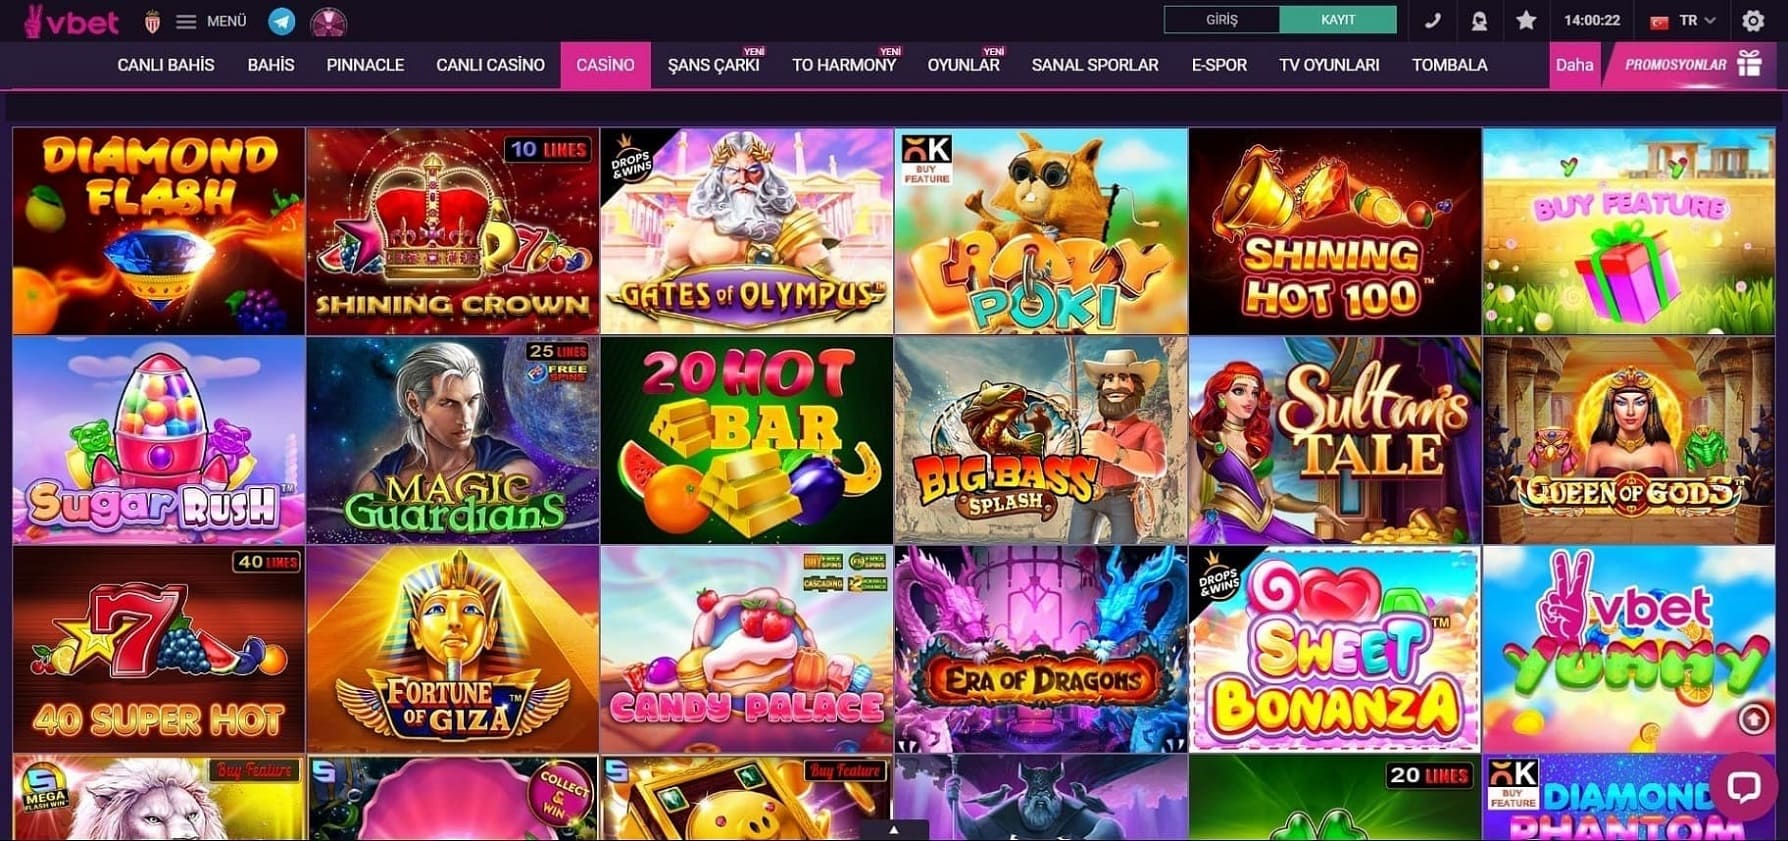The image size is (1788, 841).
Task: Open the settings gear icon
Action: pyautogui.click(x=1753, y=20)
